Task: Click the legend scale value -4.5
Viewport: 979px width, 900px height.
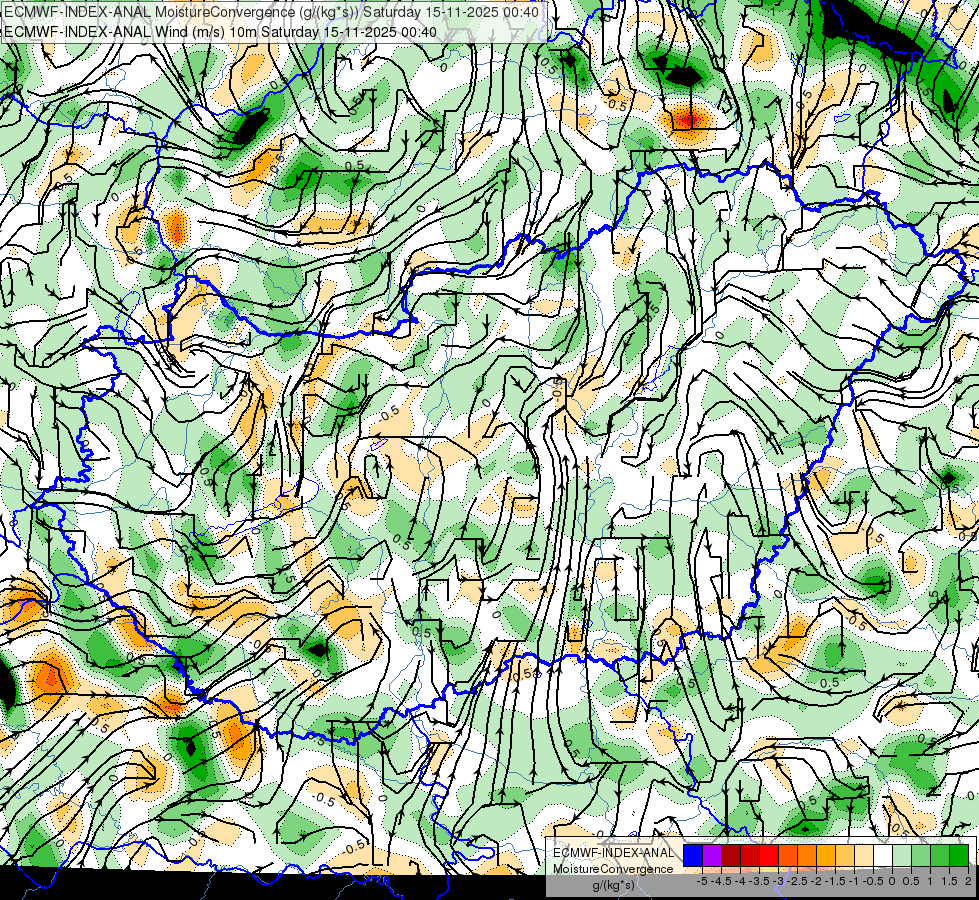Action: [722, 881]
